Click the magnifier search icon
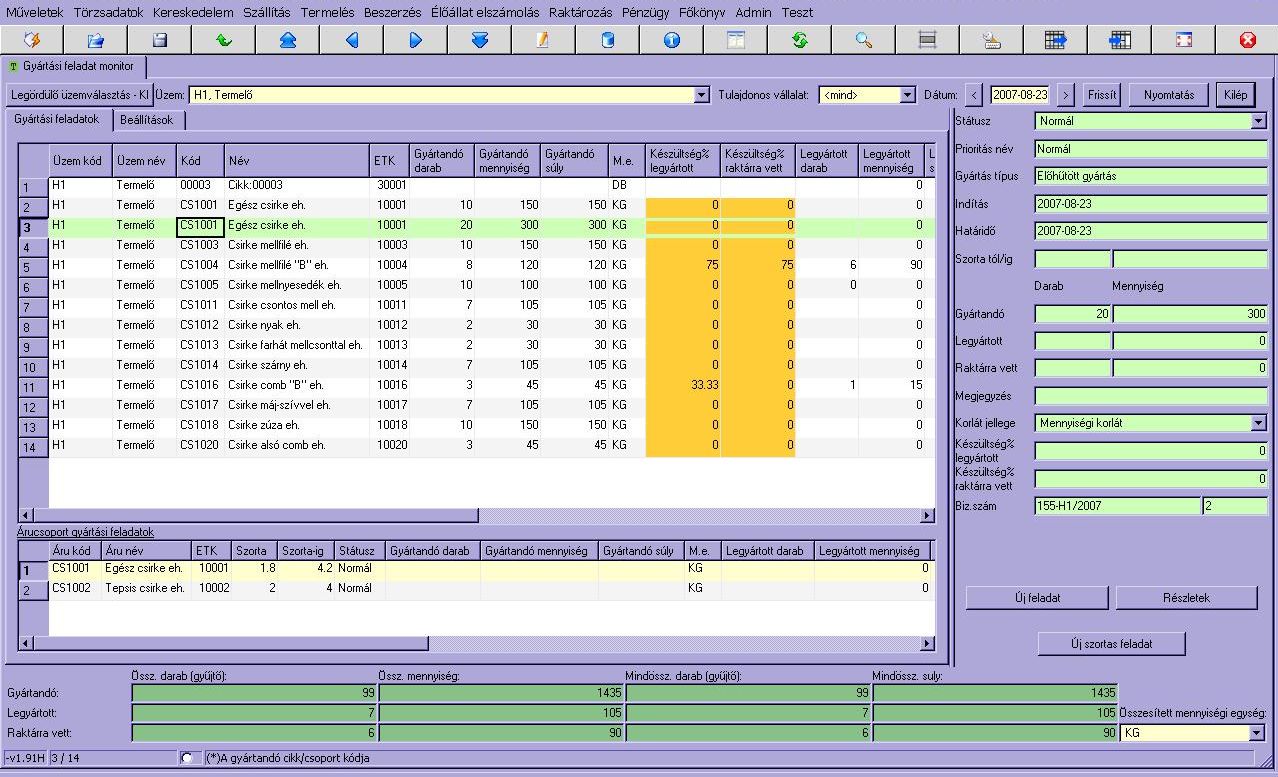 click(863, 40)
